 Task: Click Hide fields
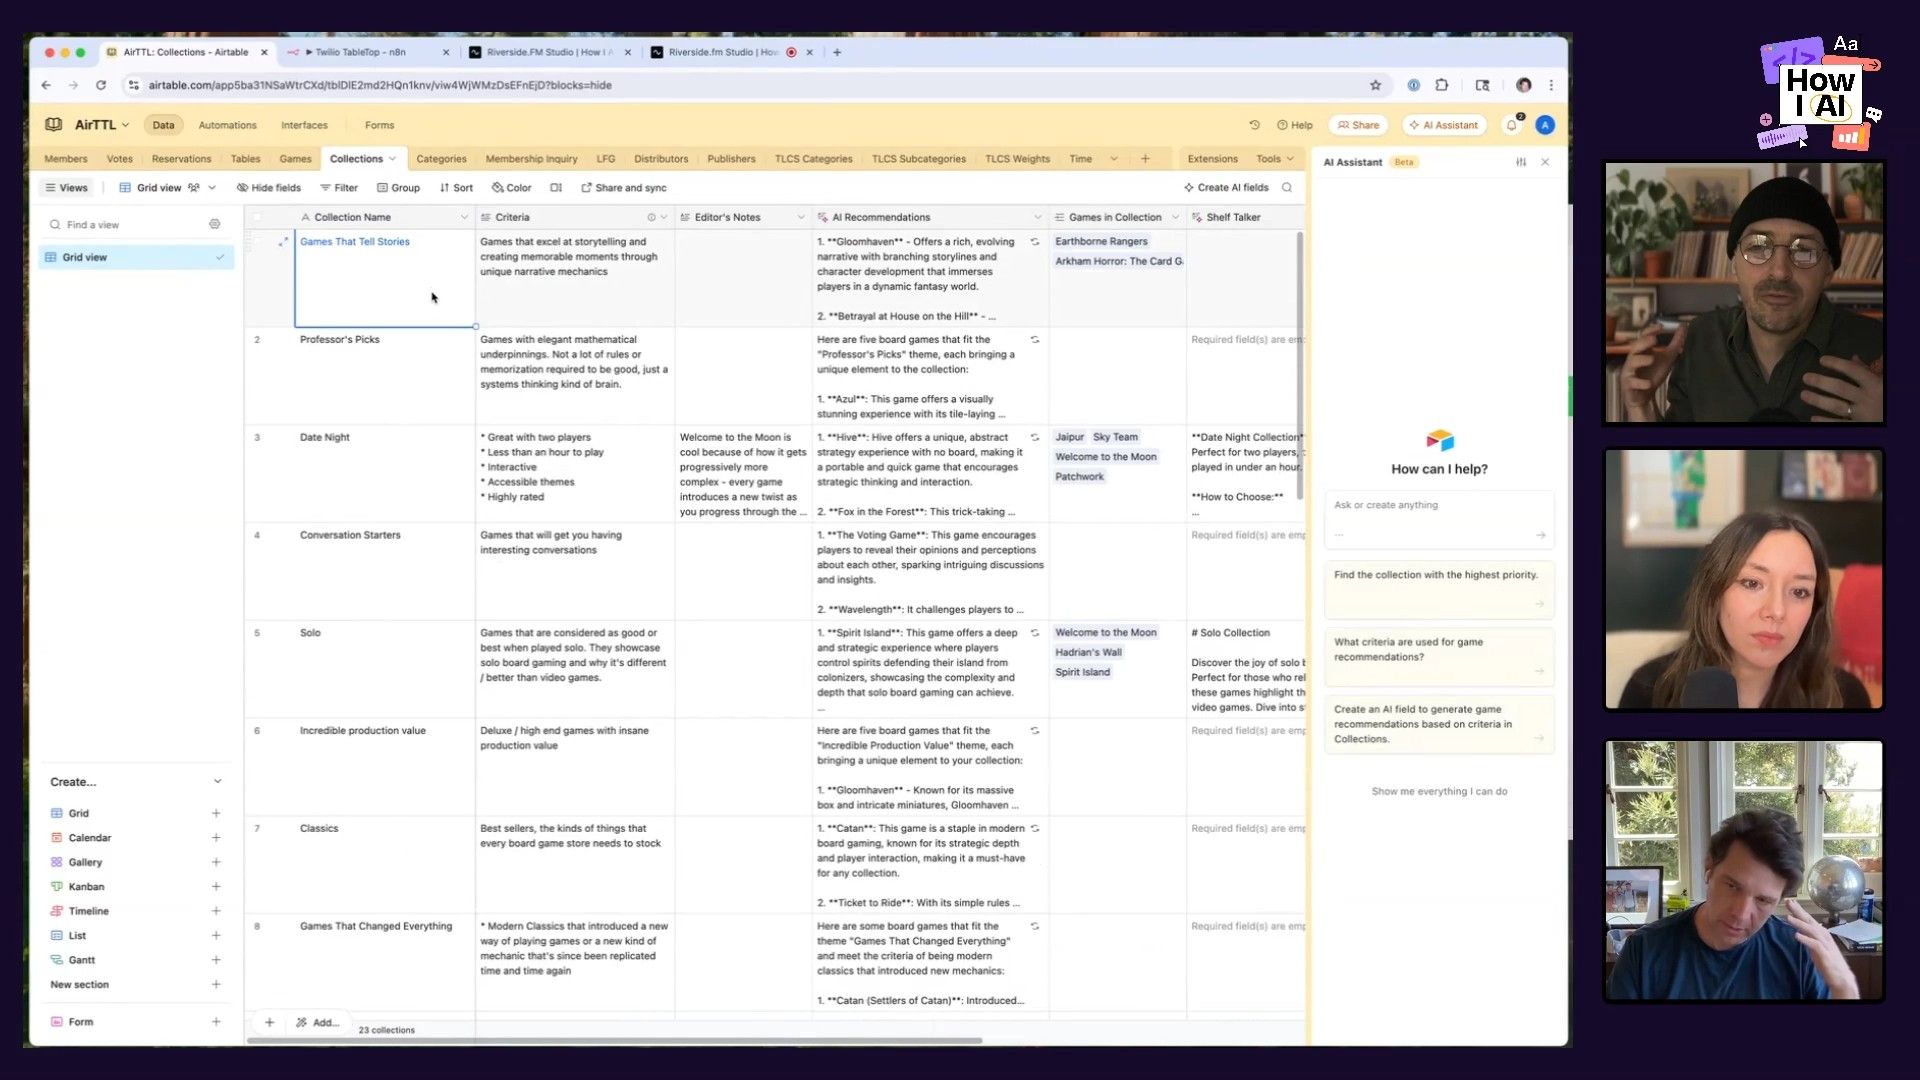point(268,188)
